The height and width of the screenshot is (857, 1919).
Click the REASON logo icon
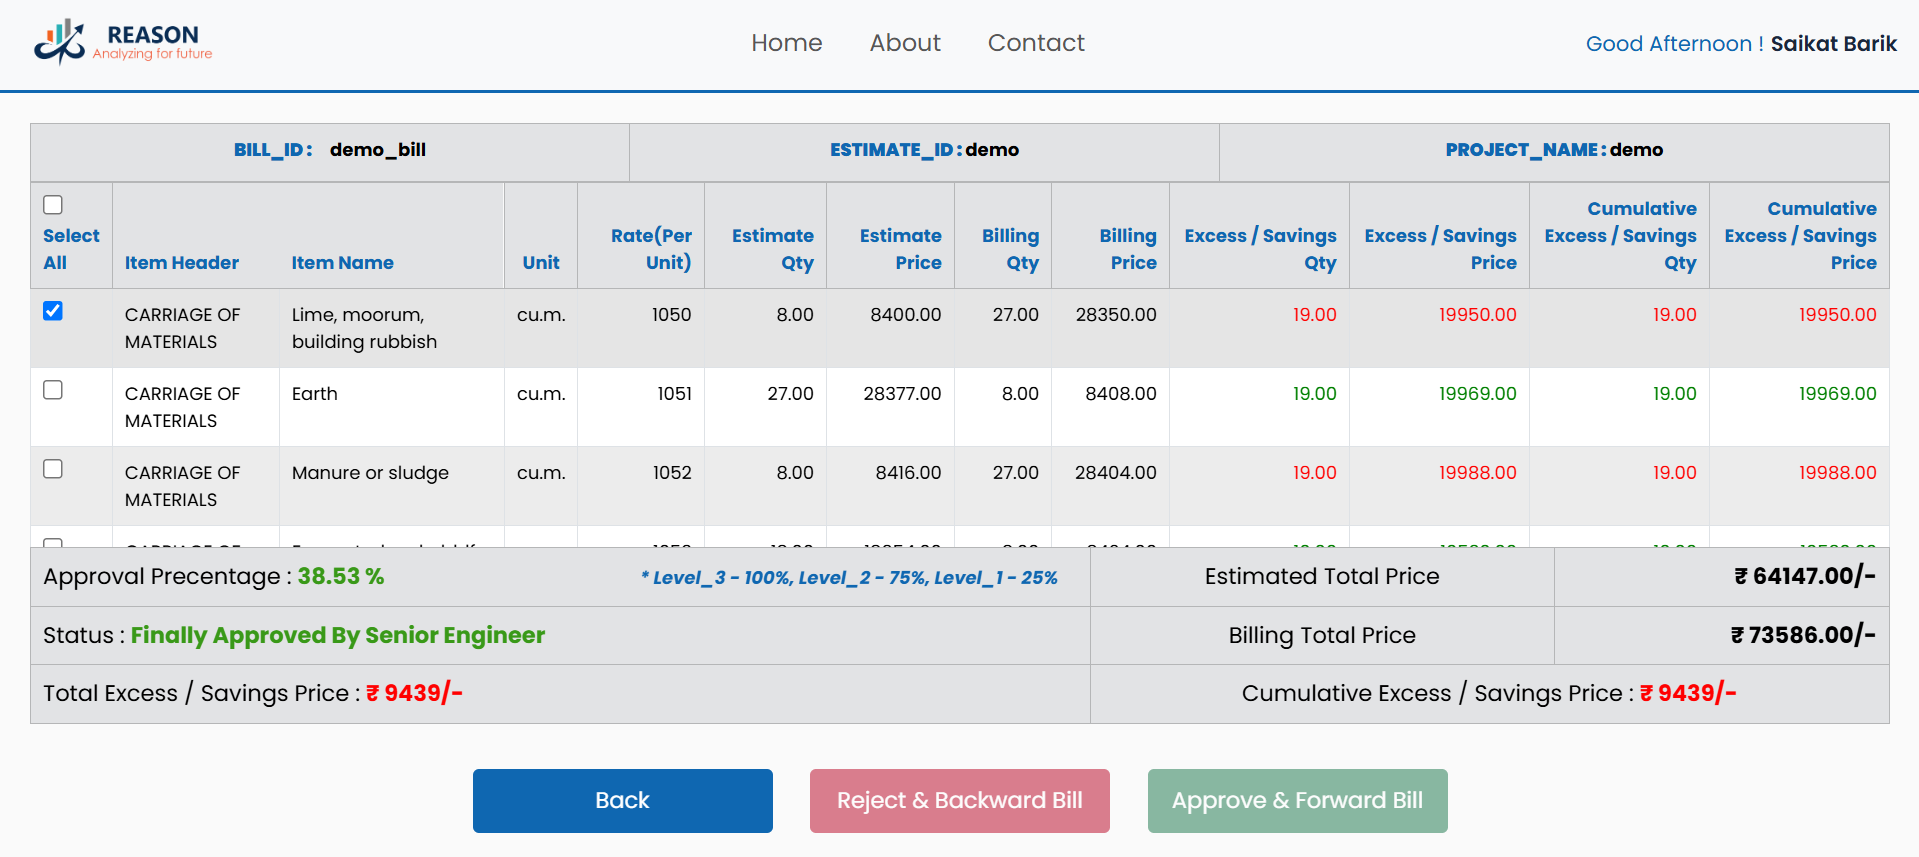point(59,42)
